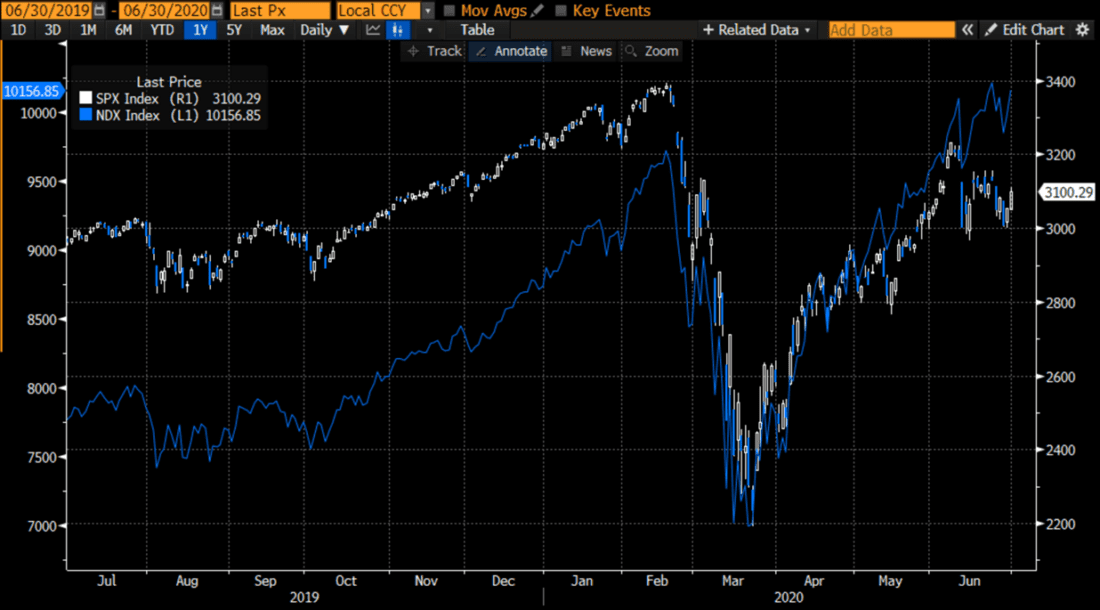Screen dimensions: 1100x610
Task: Open the end date calendar picker
Action: click(x=217, y=11)
